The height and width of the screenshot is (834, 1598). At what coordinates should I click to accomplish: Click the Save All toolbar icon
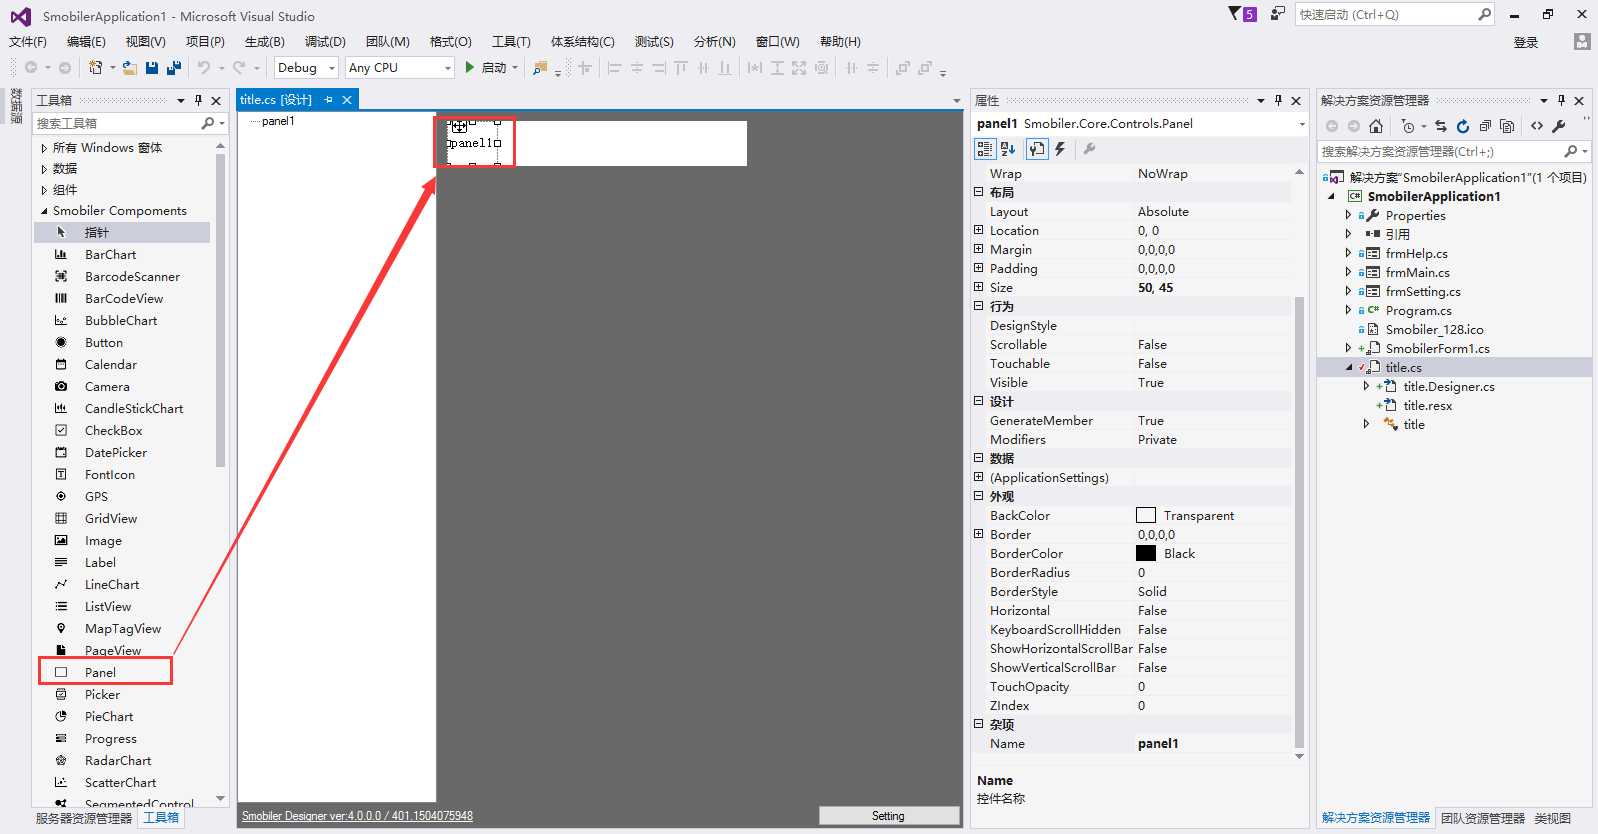tap(173, 68)
